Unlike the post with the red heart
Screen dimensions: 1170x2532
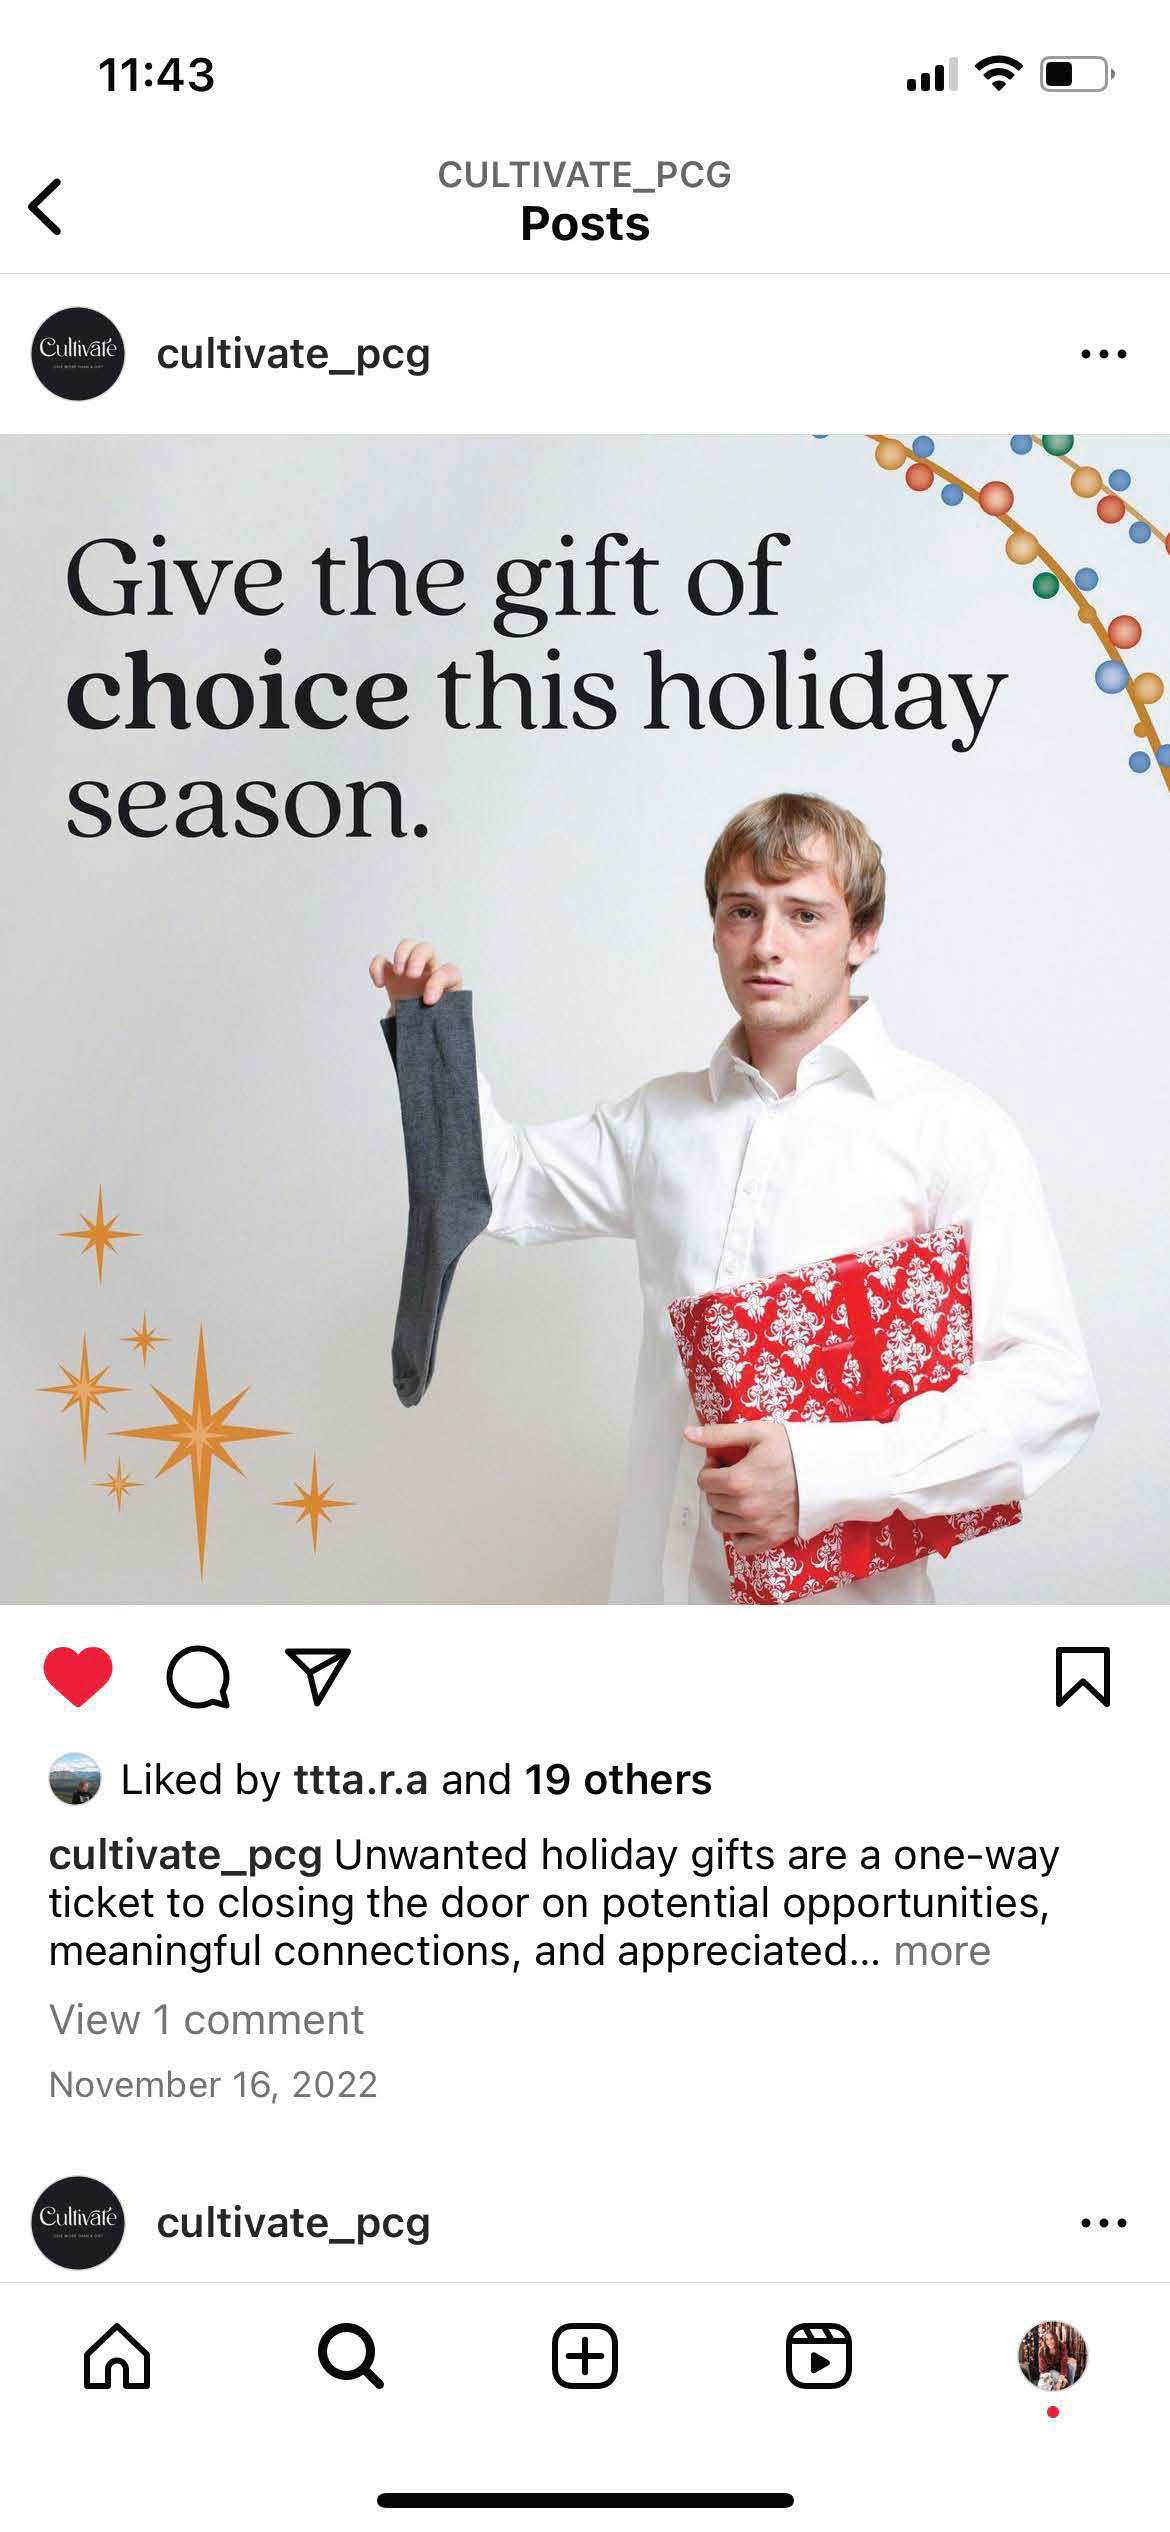point(78,1677)
